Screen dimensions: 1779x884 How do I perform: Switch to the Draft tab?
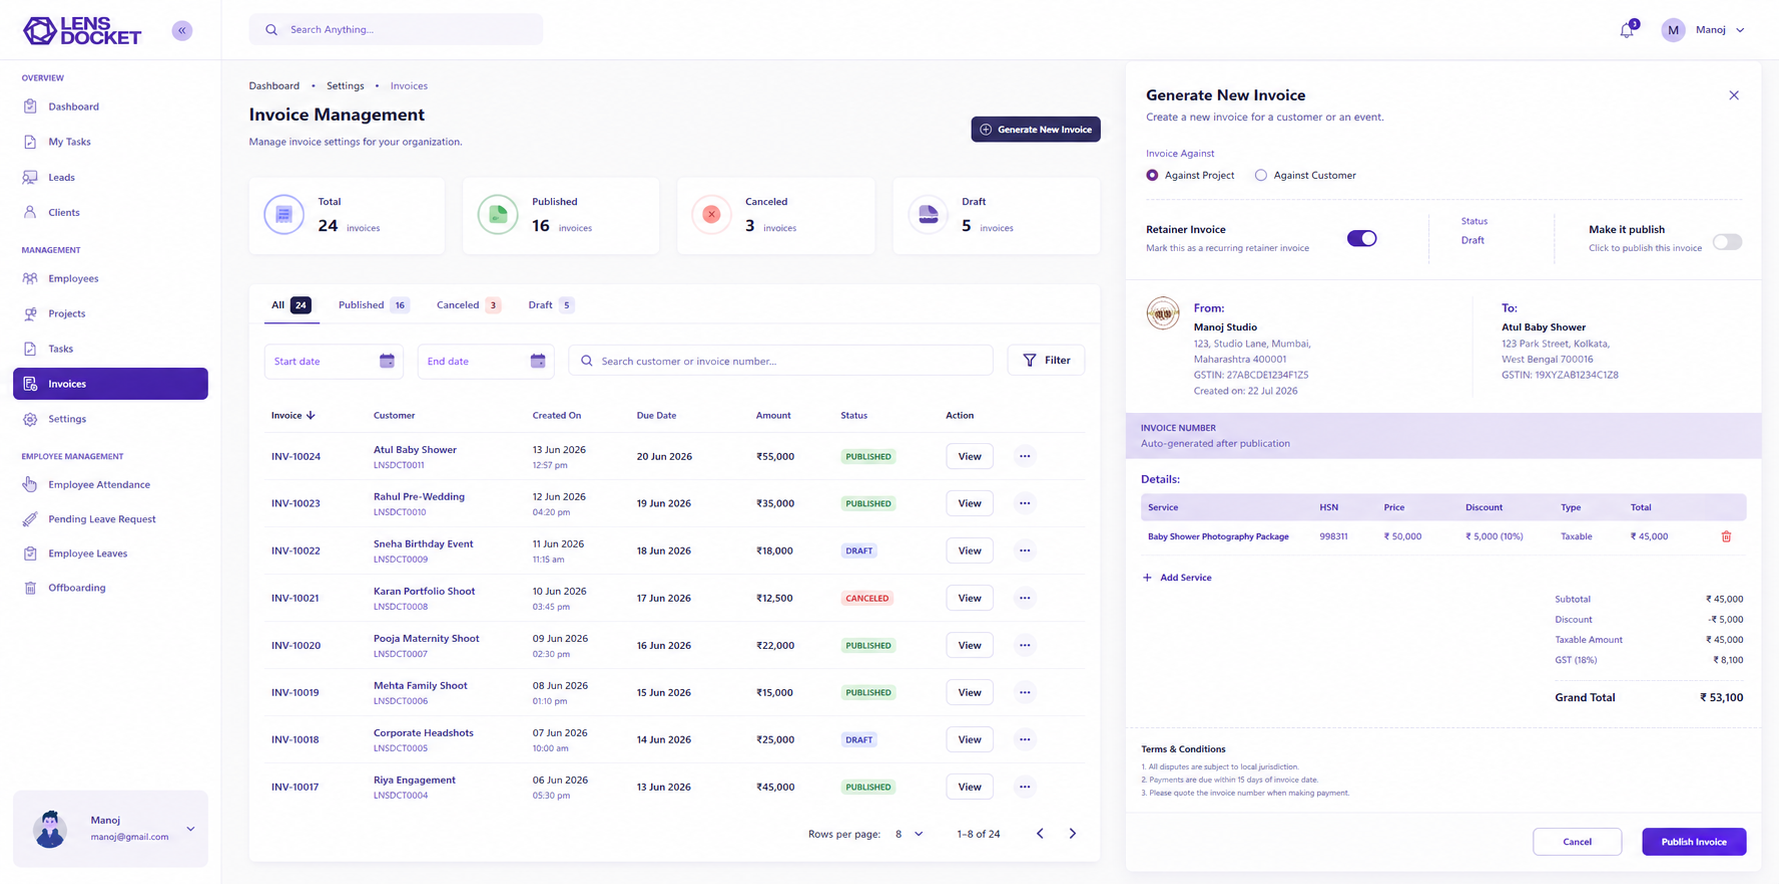[550, 305]
